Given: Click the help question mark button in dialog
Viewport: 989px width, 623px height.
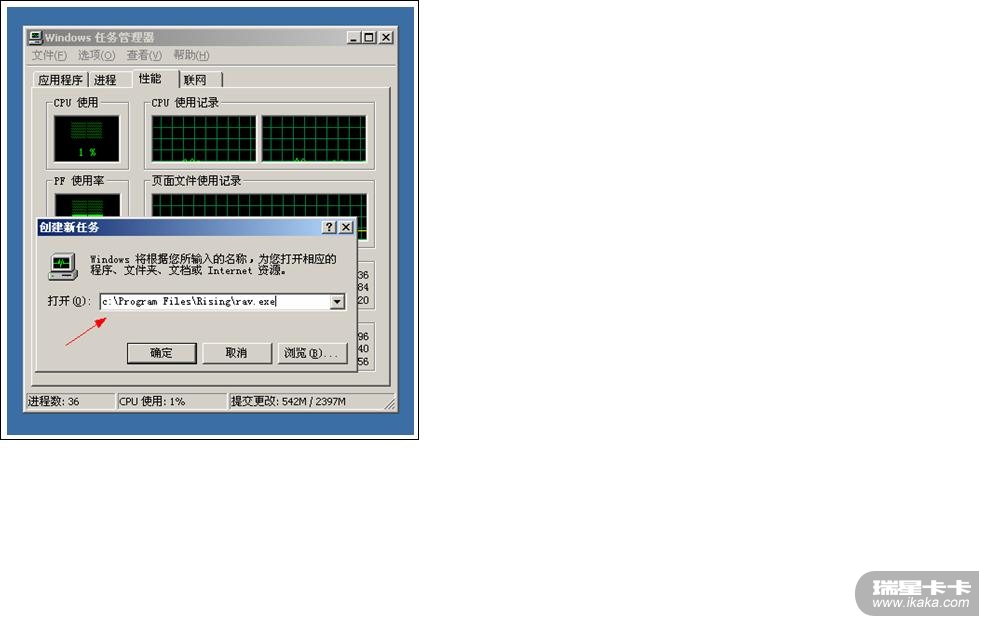Looking at the screenshot, I should [329, 227].
